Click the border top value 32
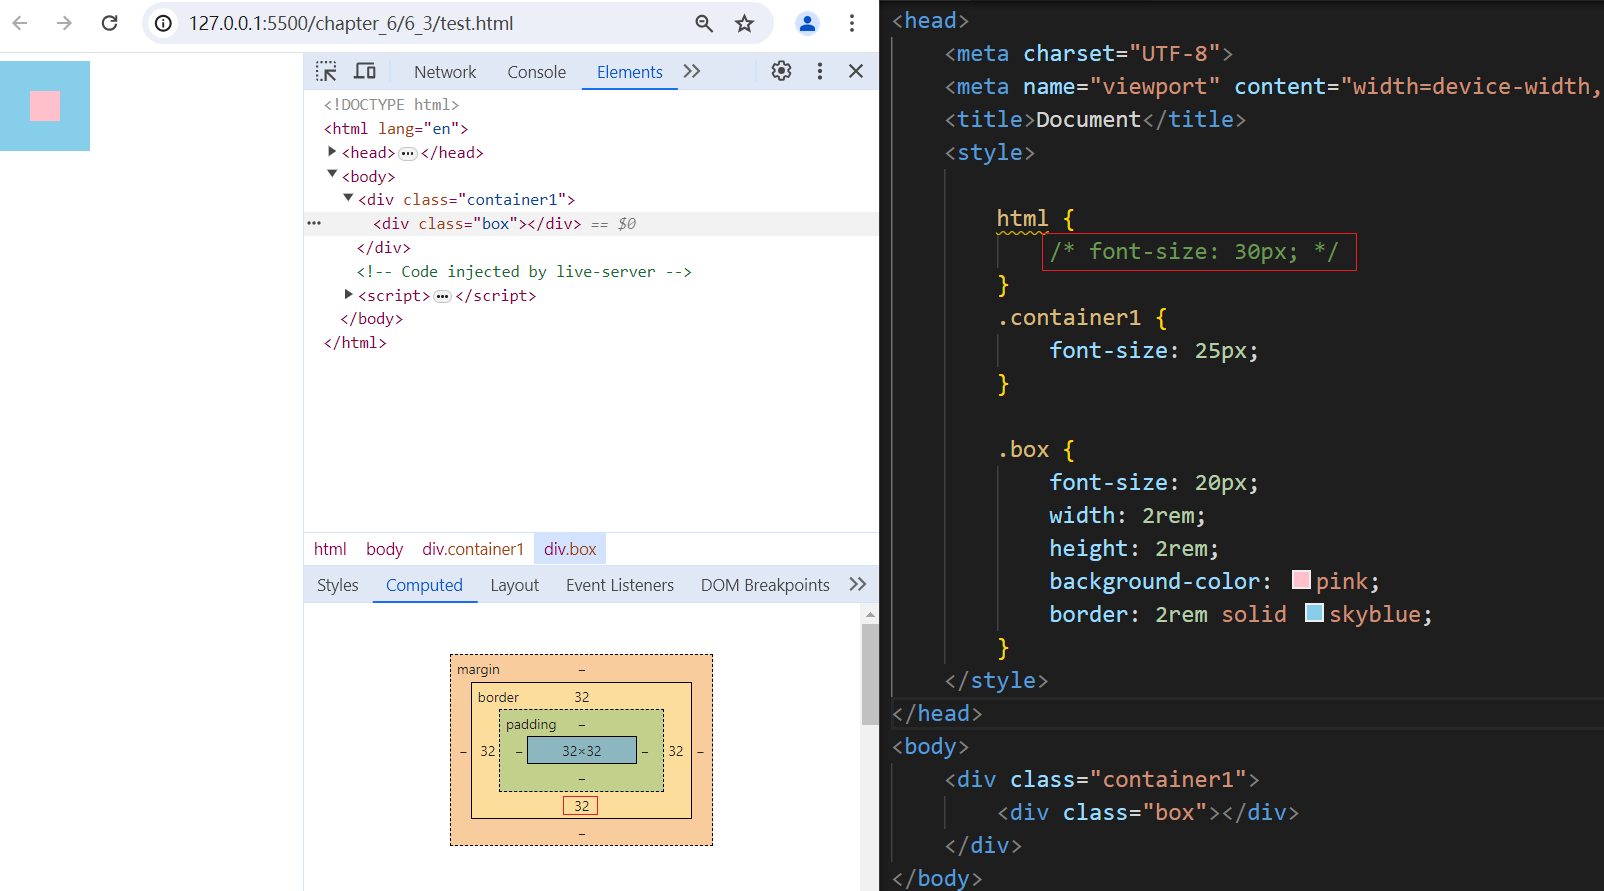 click(582, 697)
